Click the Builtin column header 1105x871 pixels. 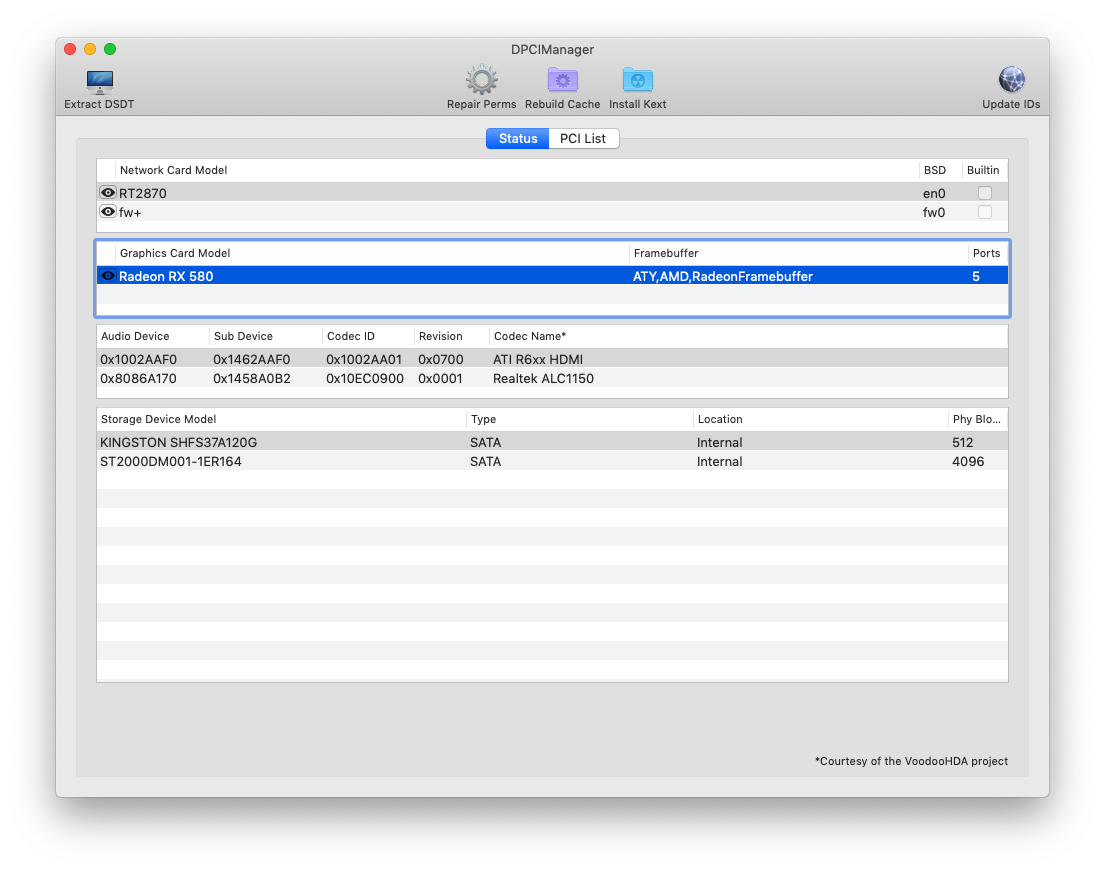[984, 170]
